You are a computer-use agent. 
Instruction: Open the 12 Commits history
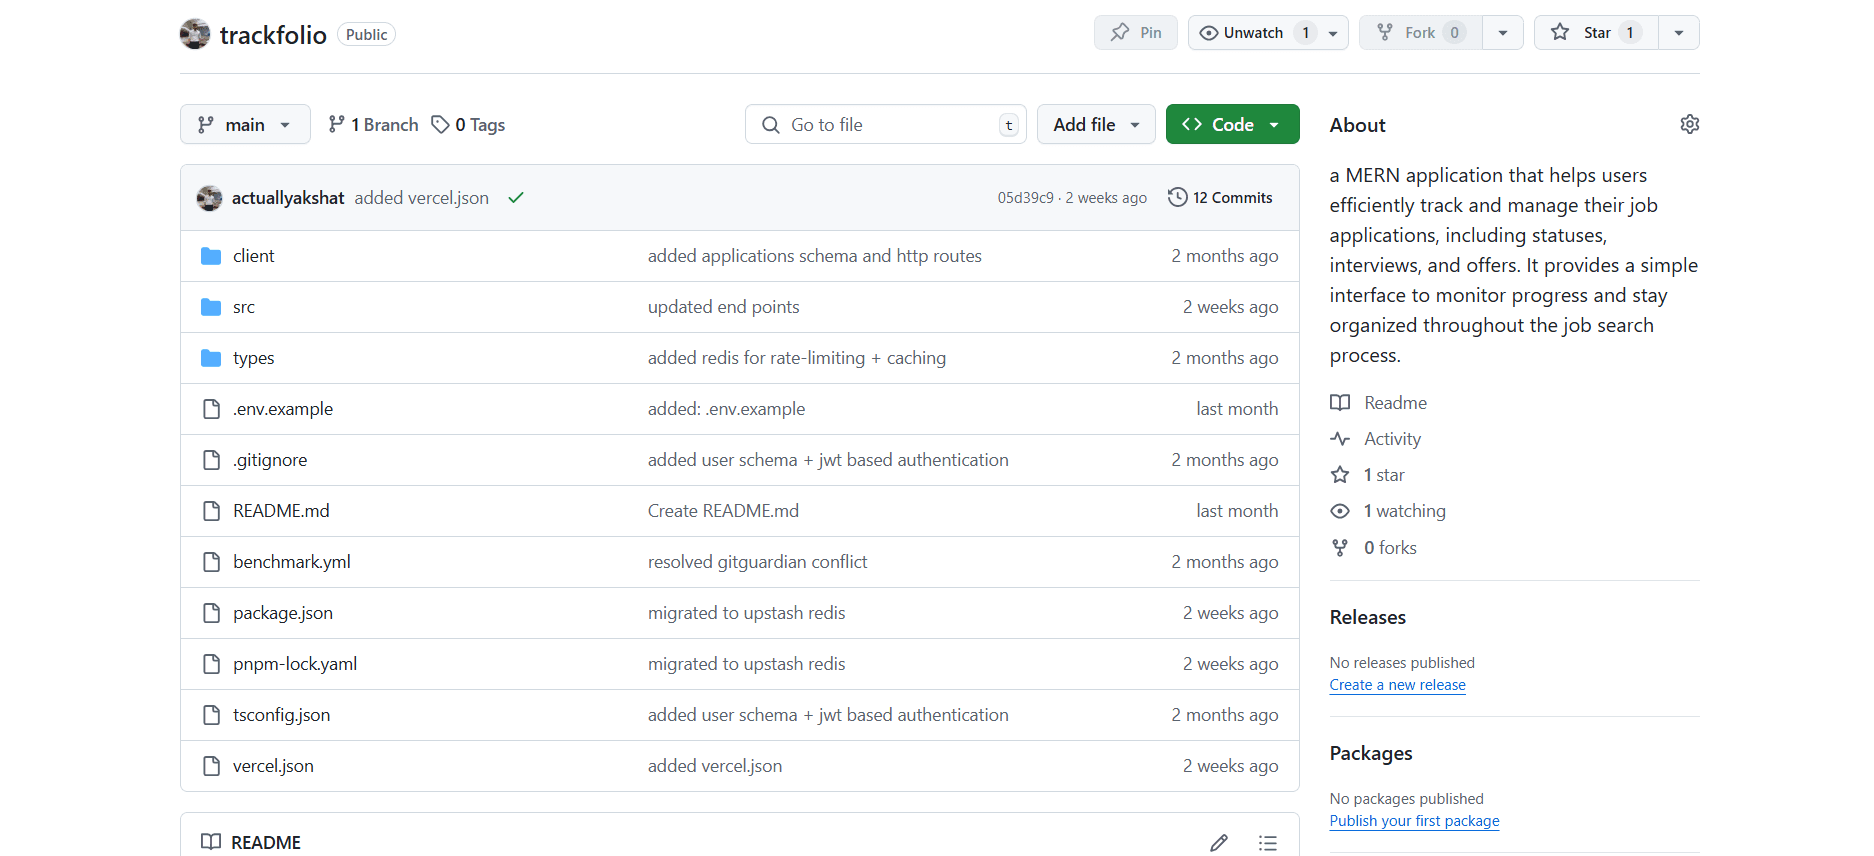[x=1220, y=198]
